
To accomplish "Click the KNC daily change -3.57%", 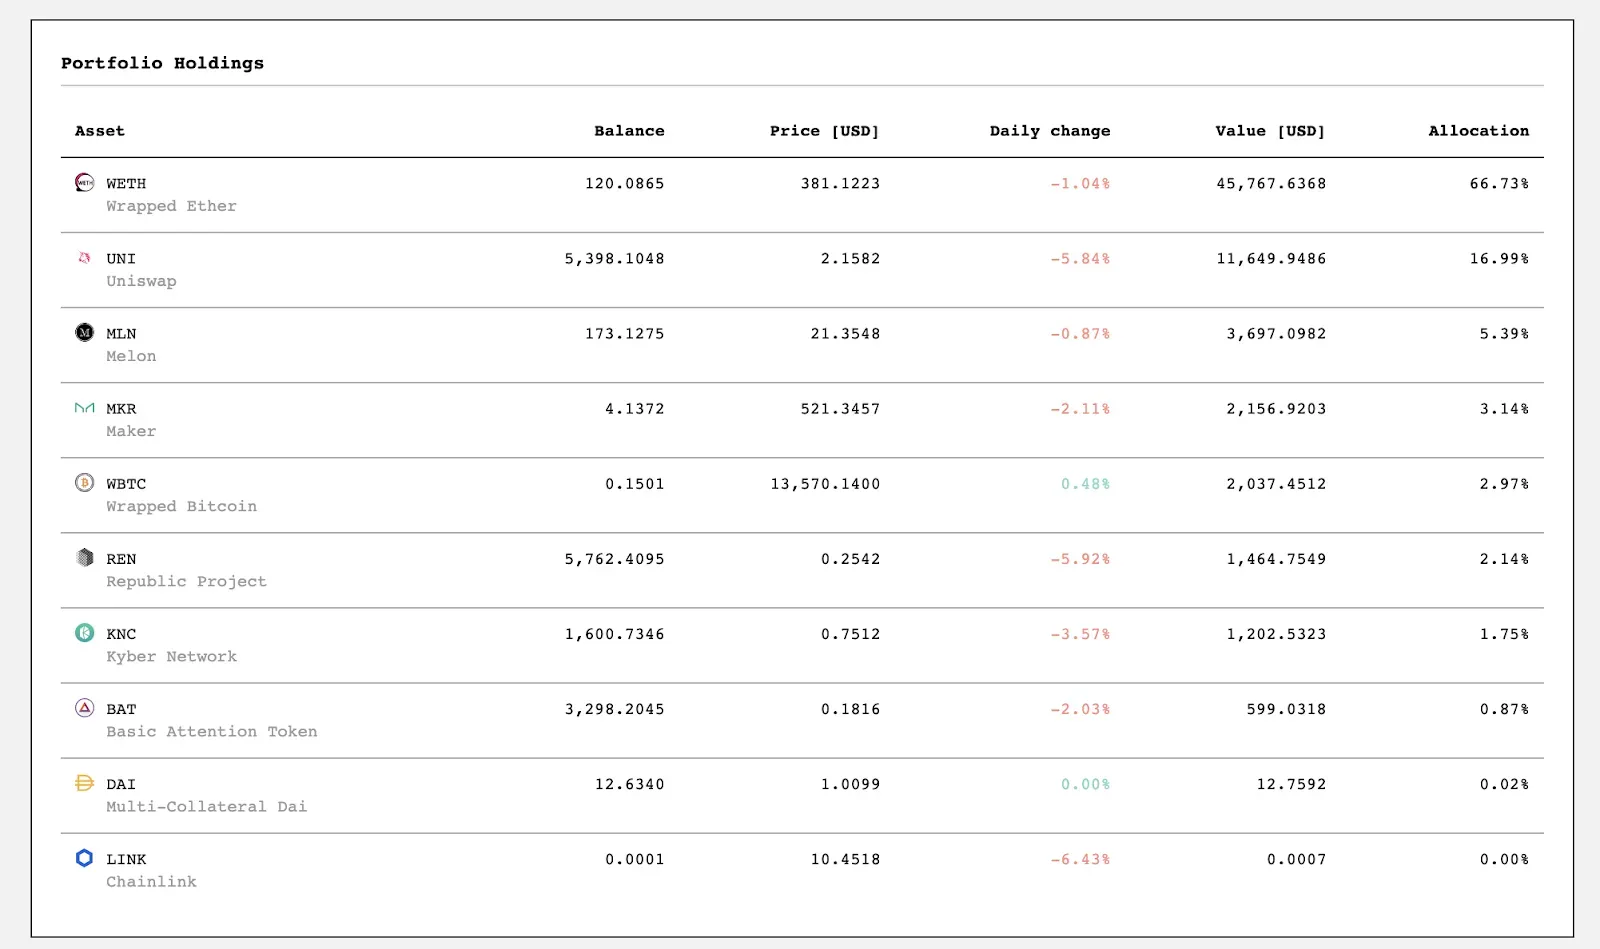I will tap(1080, 634).
